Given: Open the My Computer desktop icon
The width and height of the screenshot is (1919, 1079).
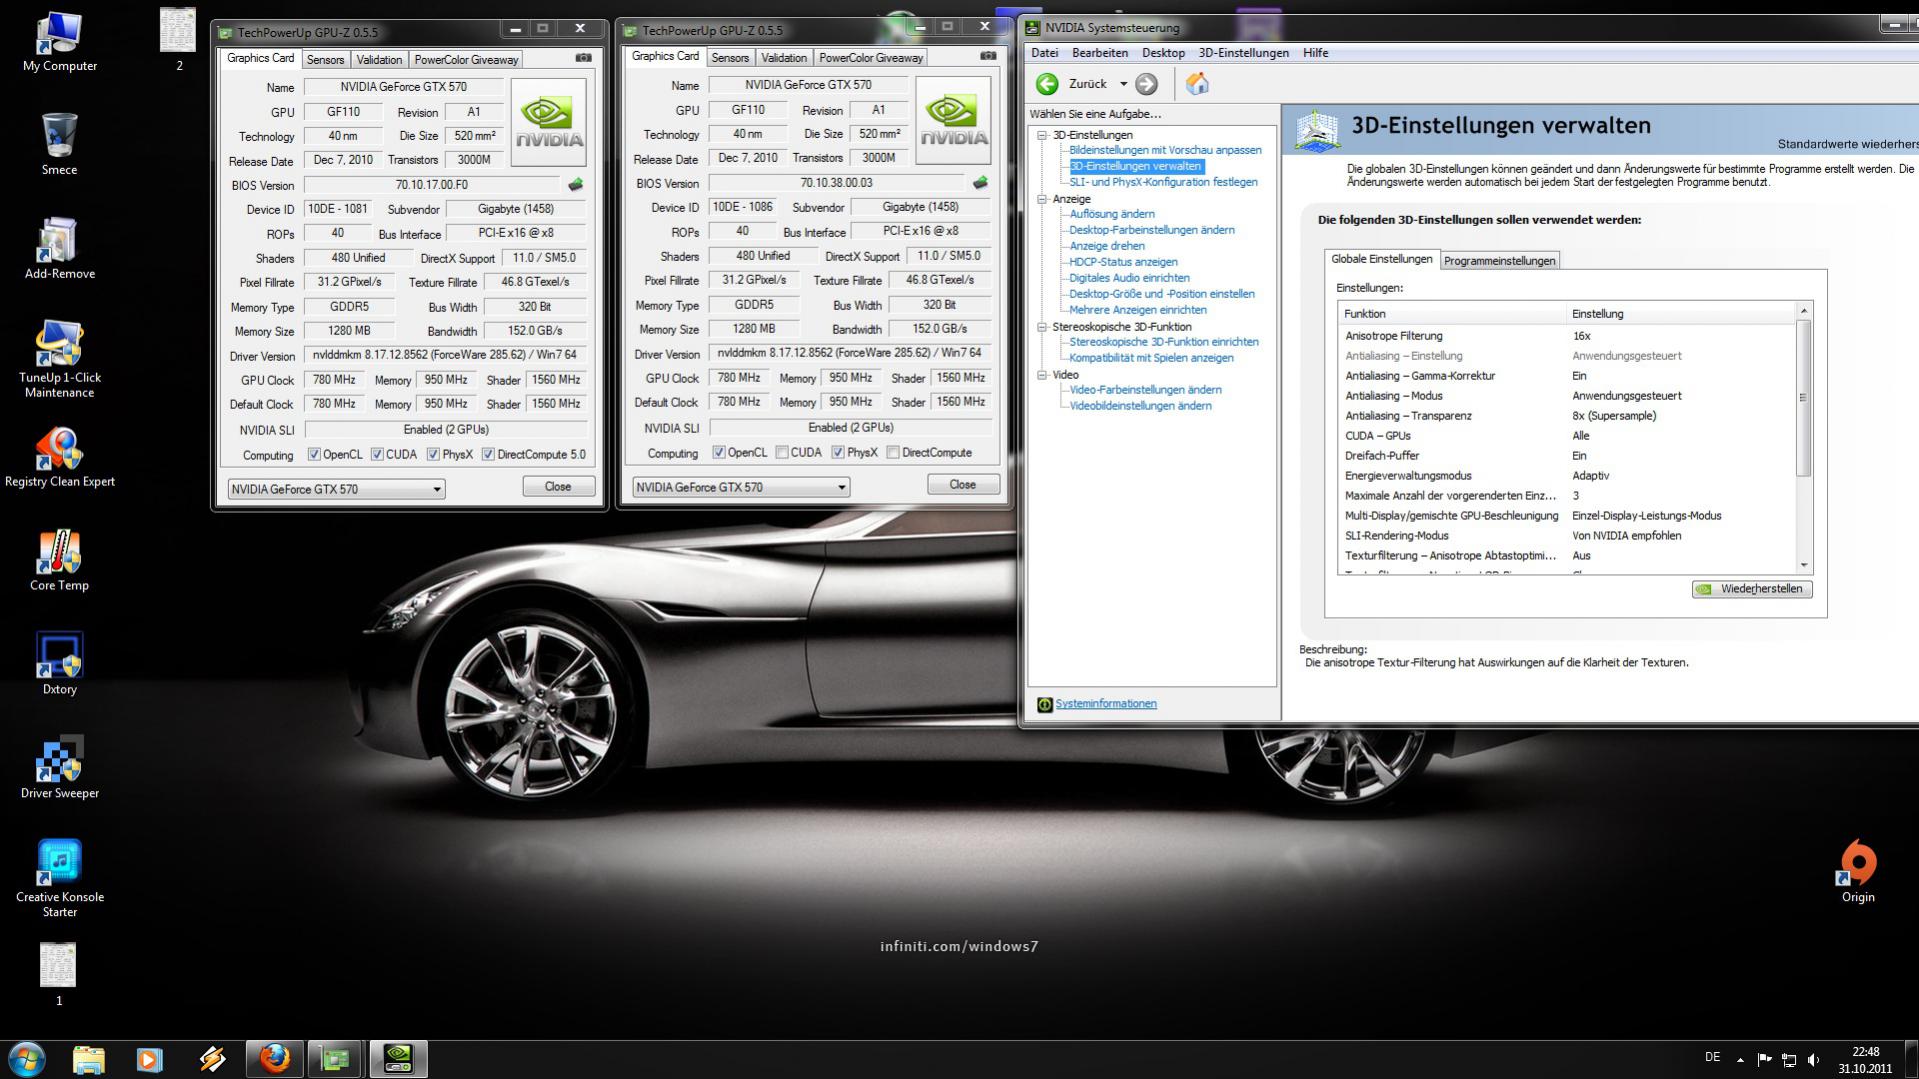Looking at the screenshot, I should [59, 42].
